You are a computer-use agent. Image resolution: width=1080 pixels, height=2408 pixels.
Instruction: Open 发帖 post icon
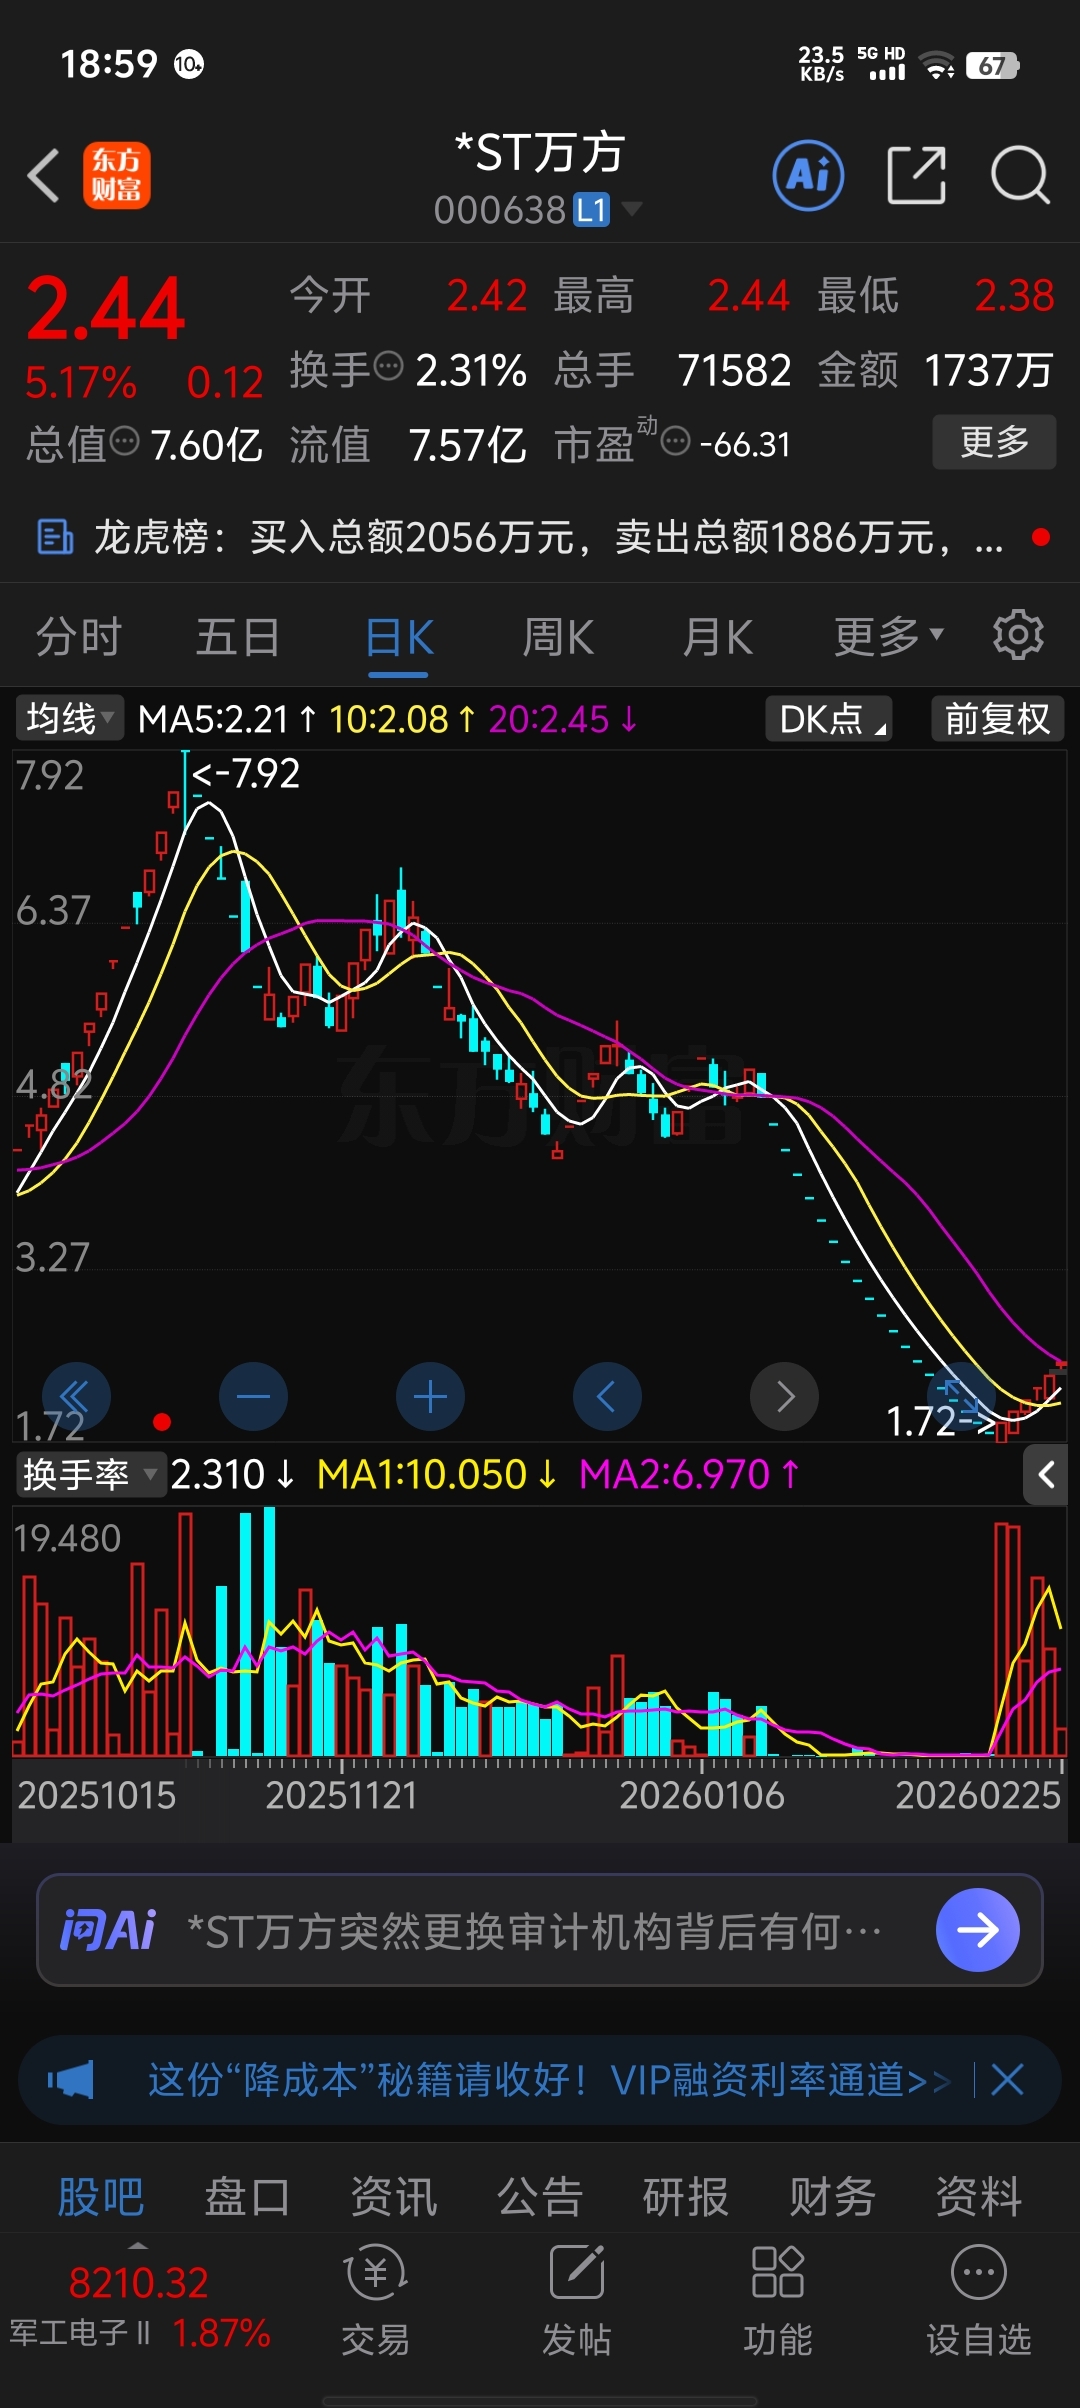[x=577, y=2302]
